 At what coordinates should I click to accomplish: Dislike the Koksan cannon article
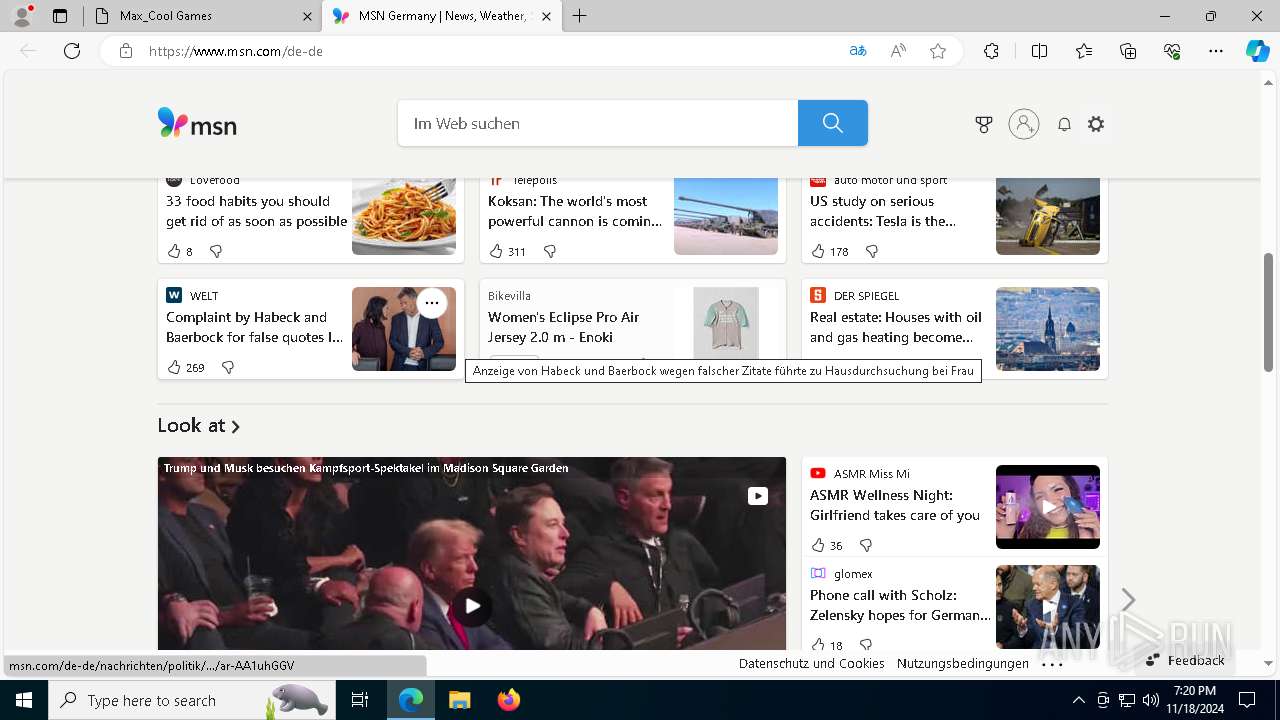tap(549, 251)
